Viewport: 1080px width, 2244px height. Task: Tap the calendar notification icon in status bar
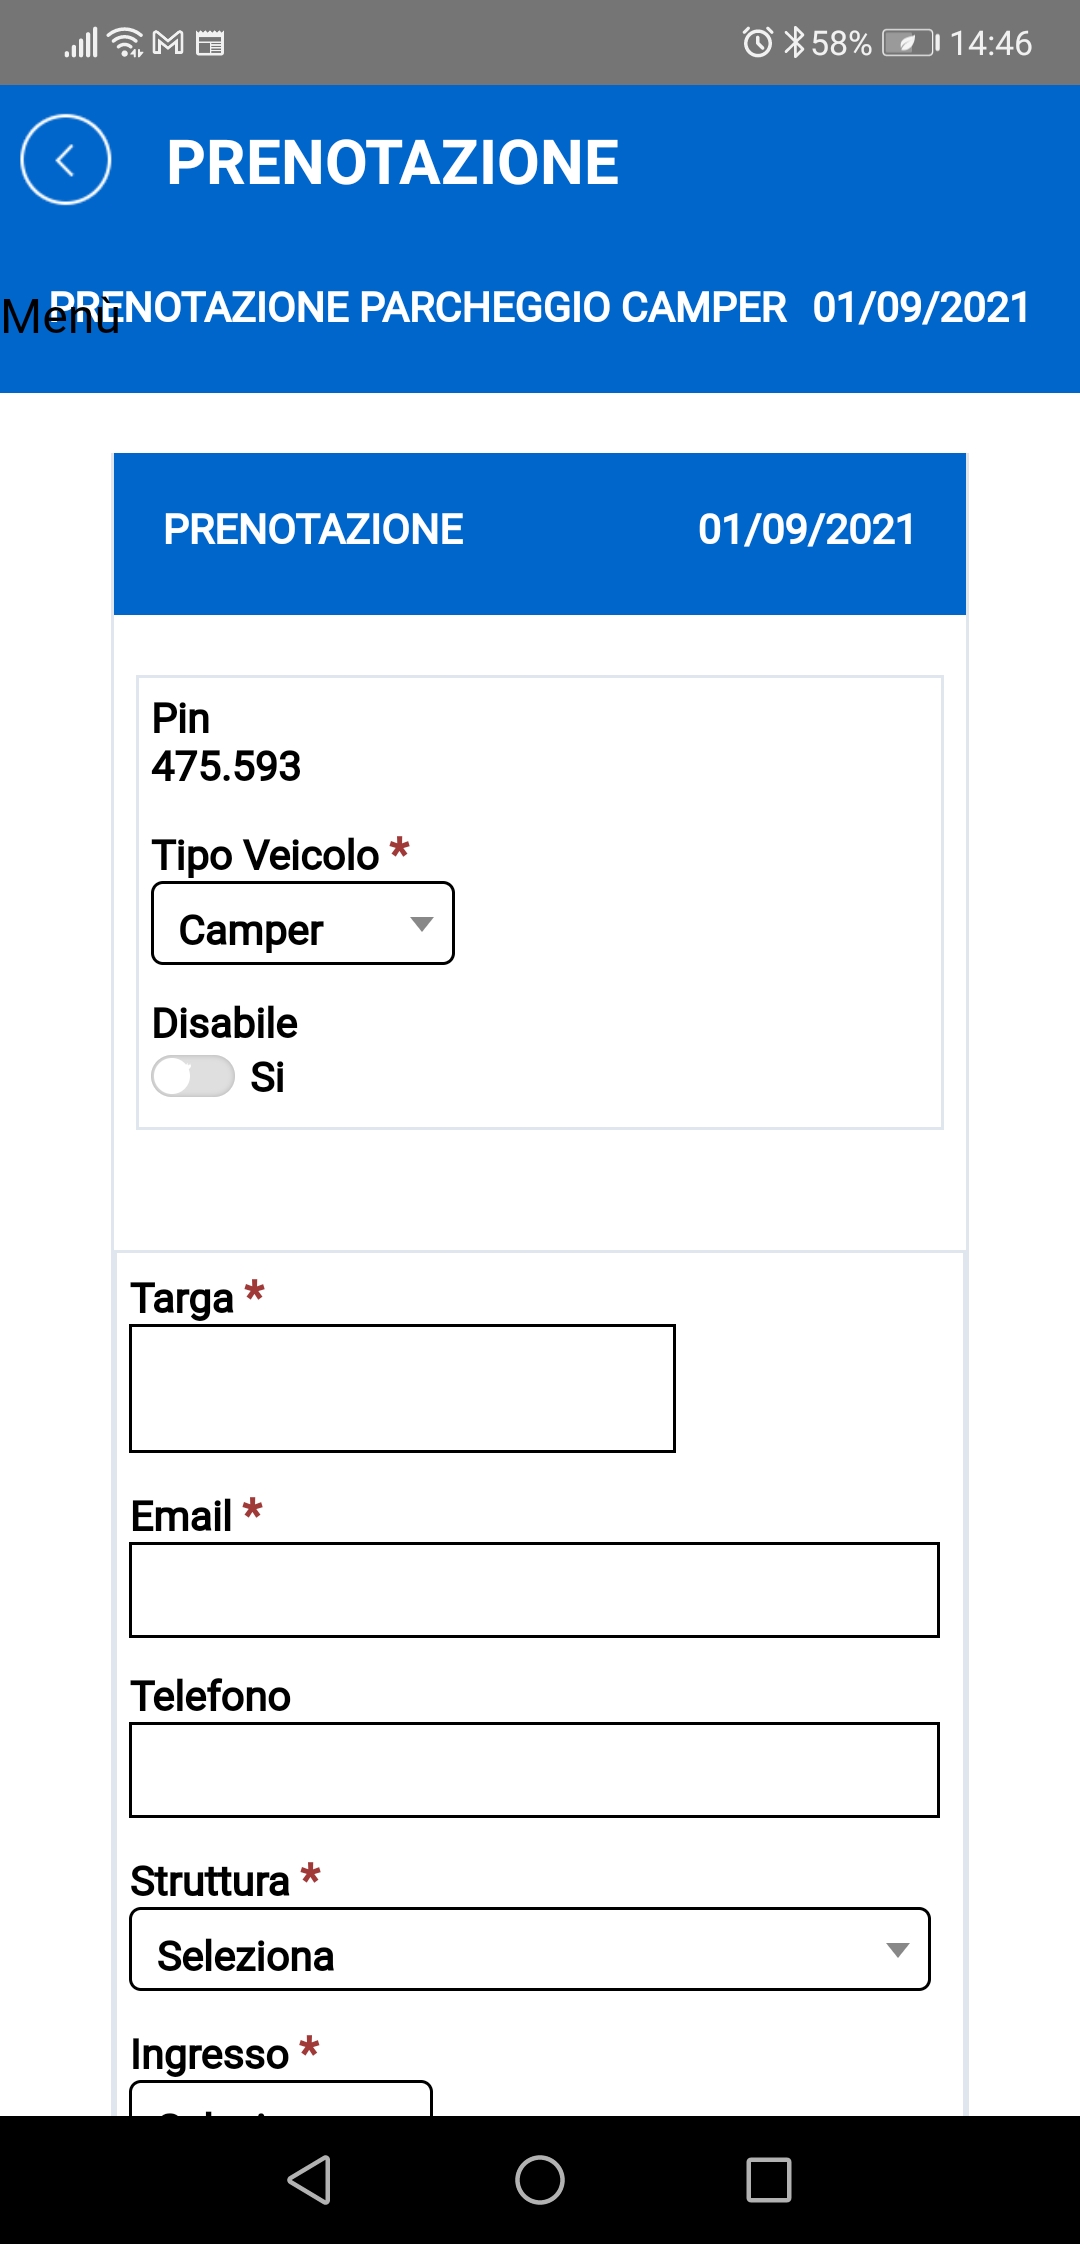(210, 43)
